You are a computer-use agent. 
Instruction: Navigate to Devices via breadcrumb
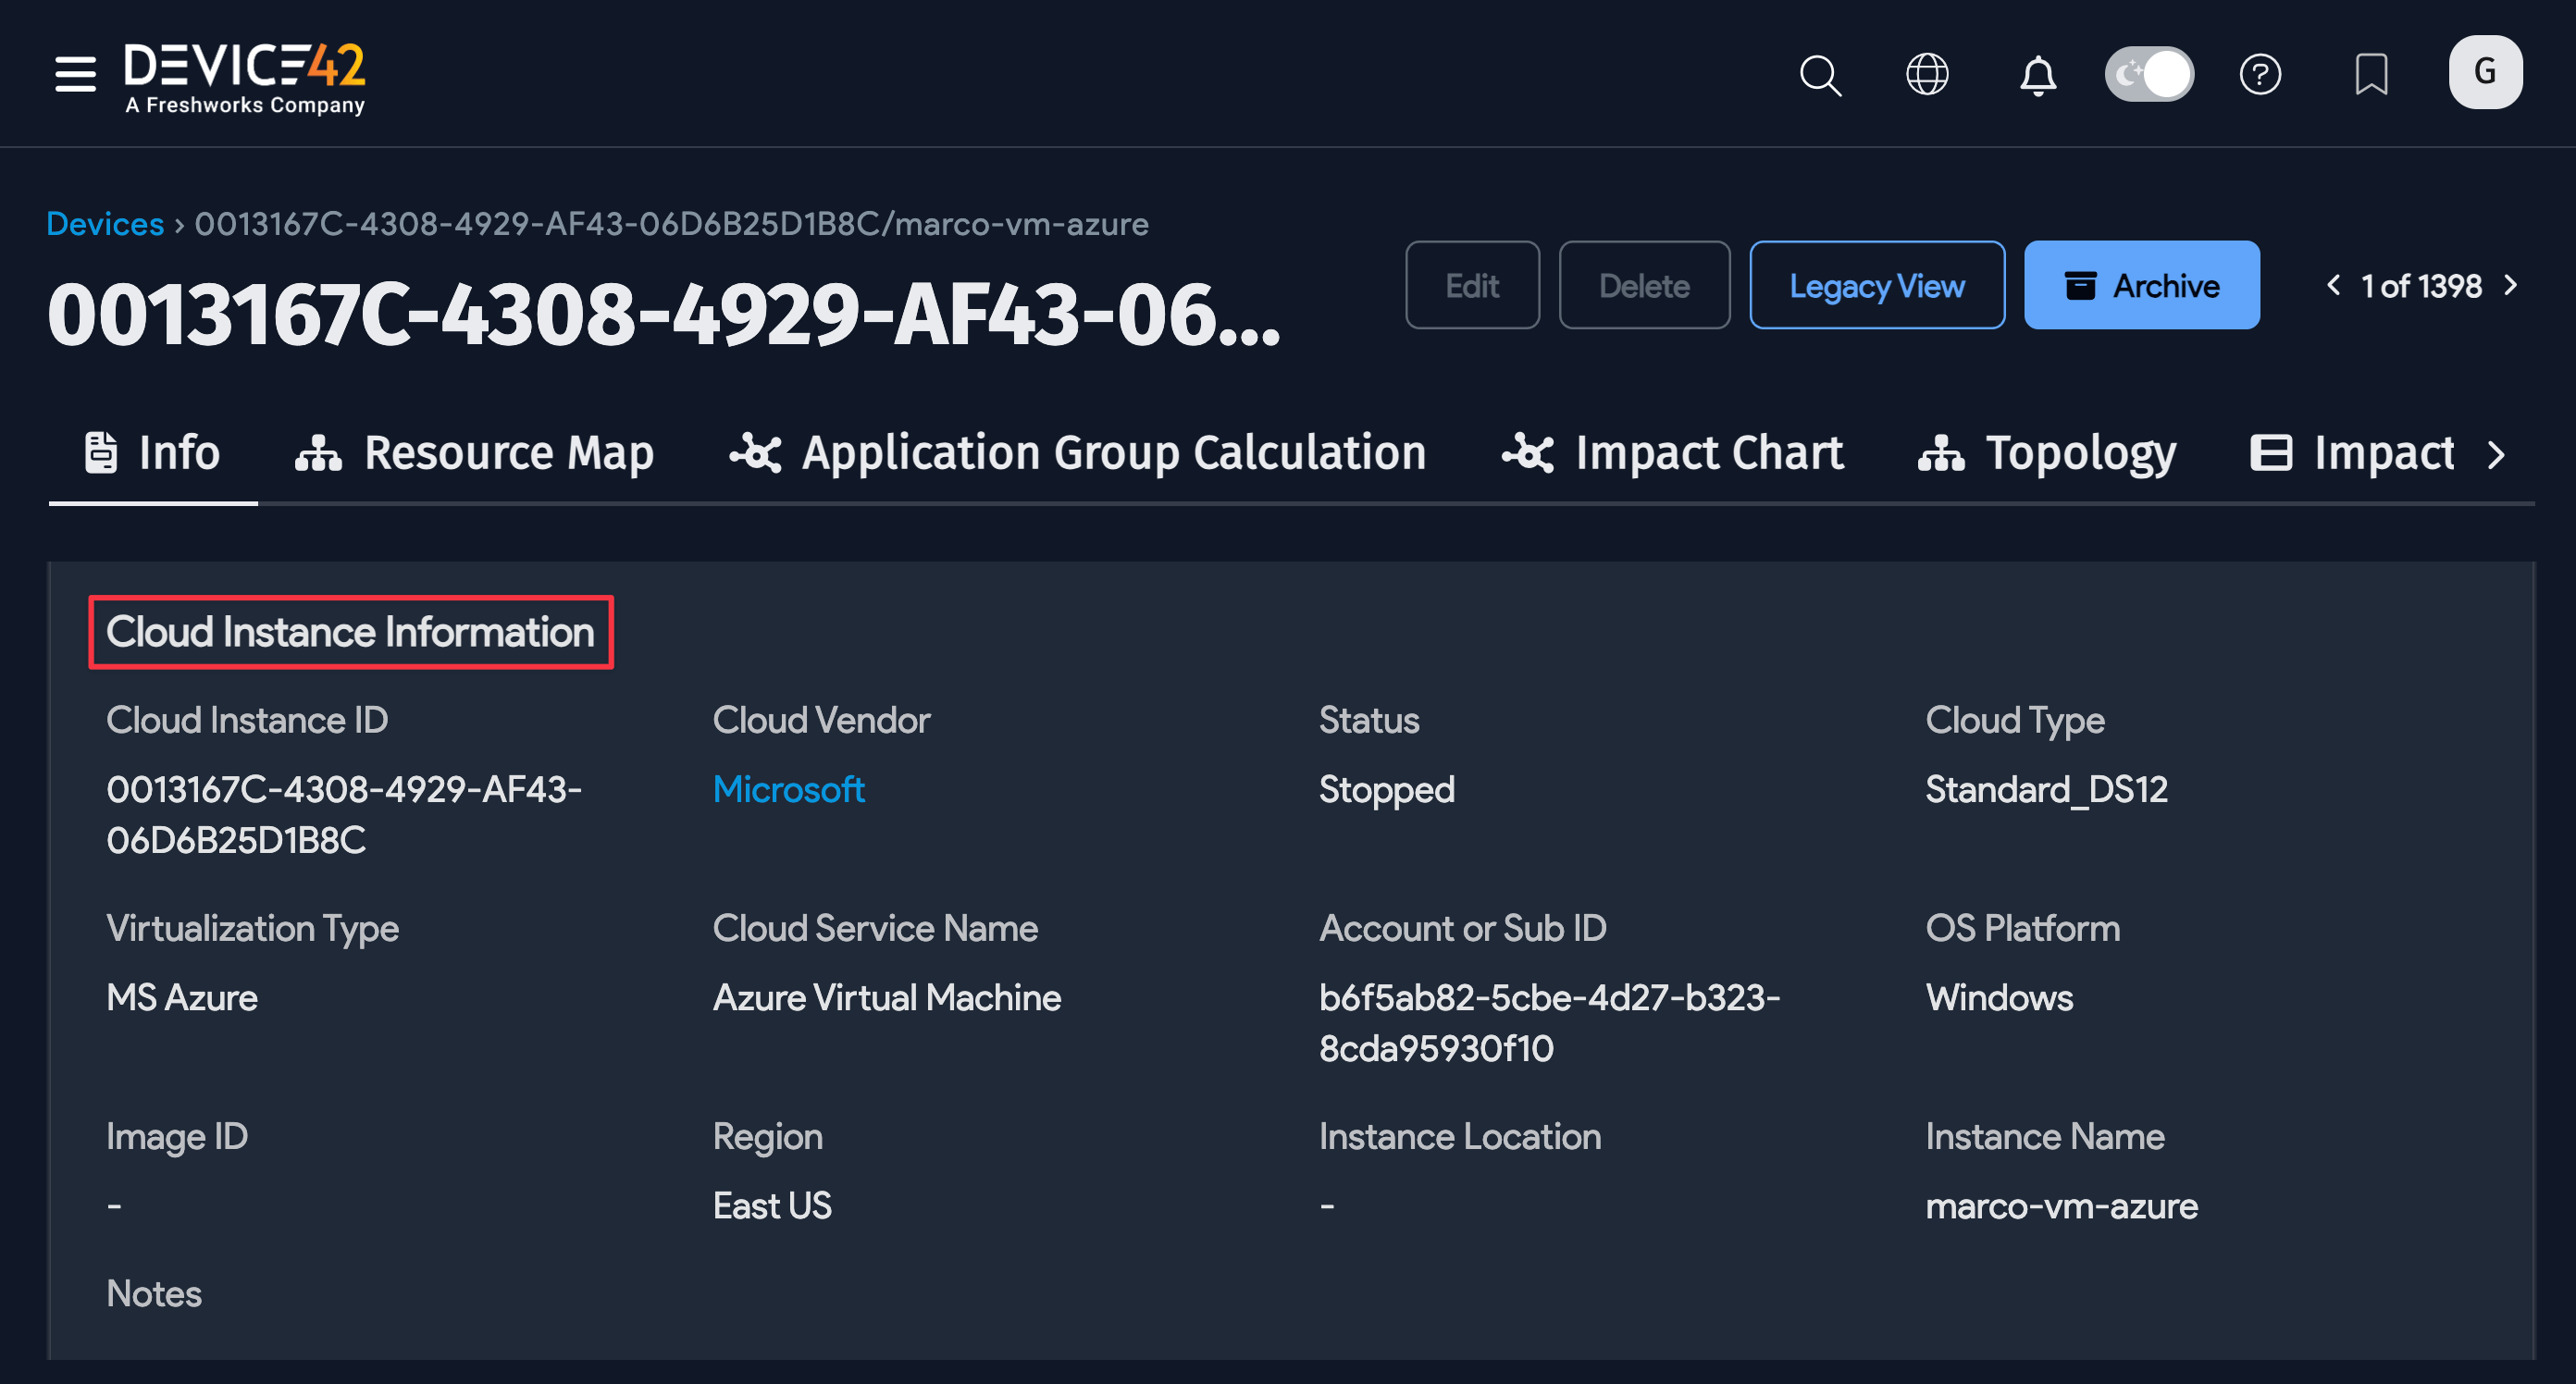coord(105,223)
